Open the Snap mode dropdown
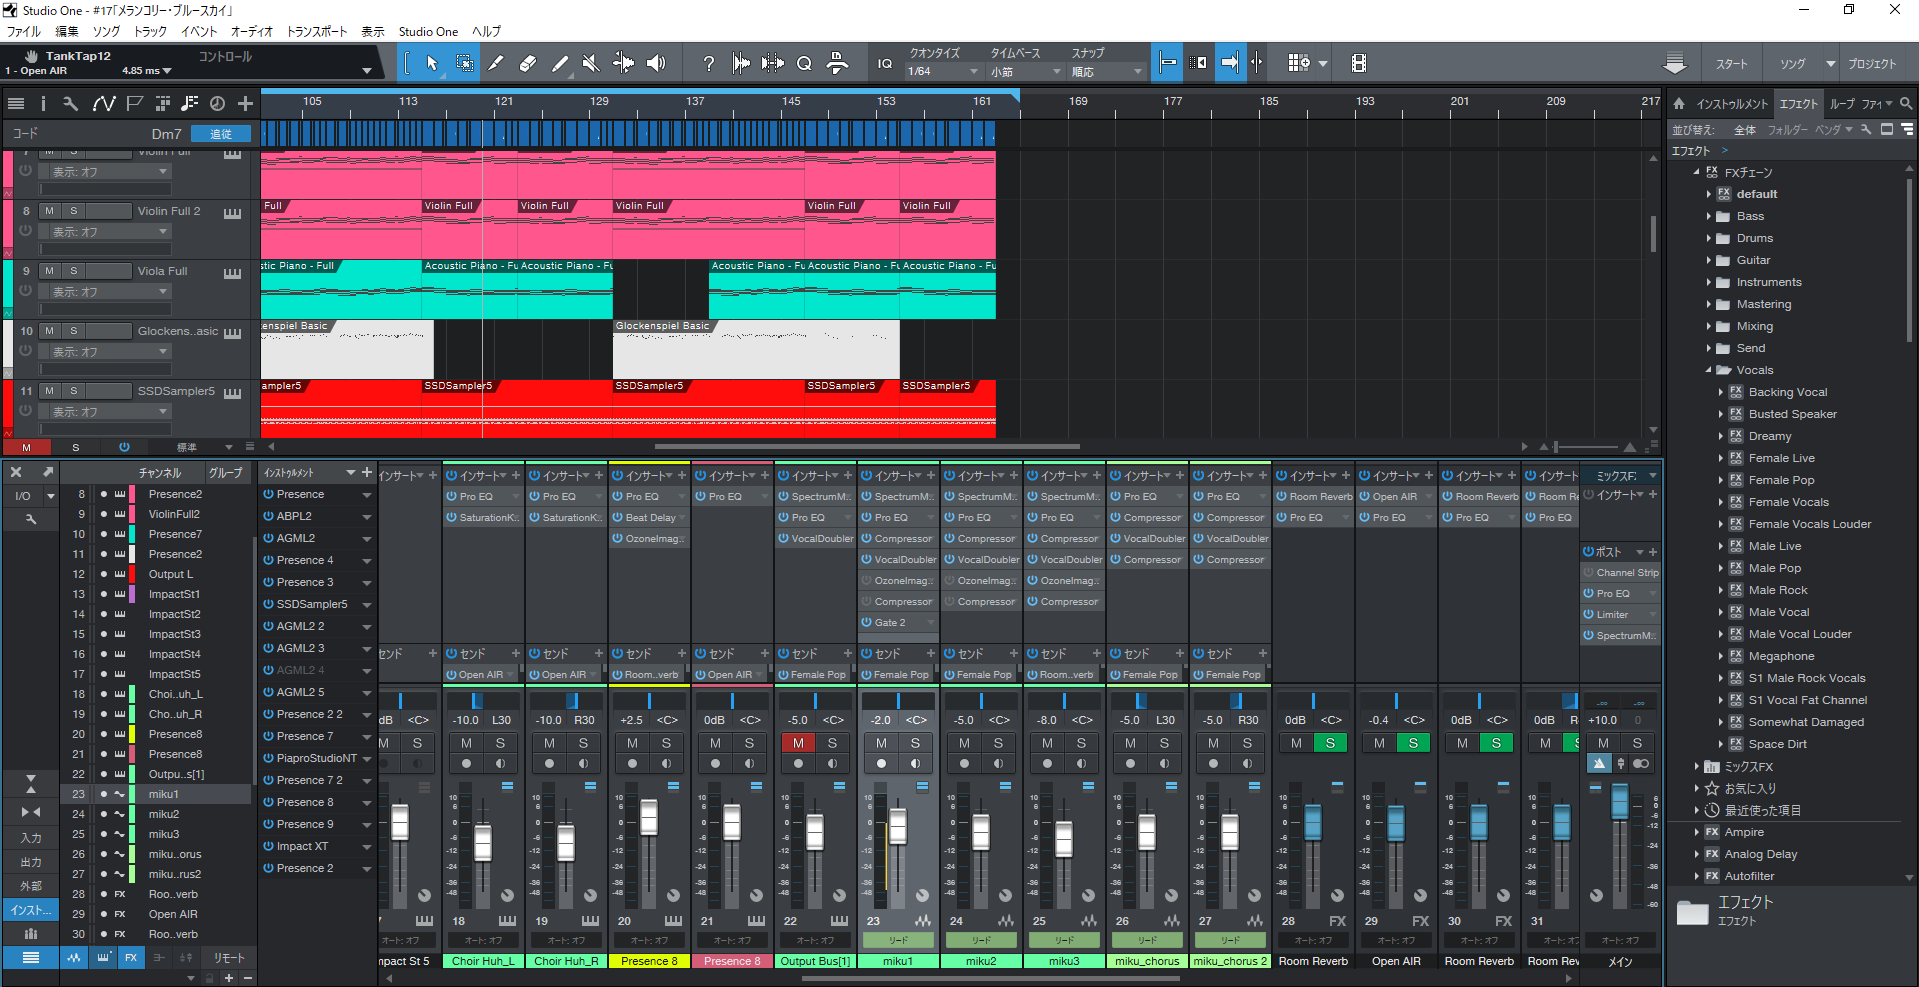Screen dimensions: 1919x987 coord(1106,72)
